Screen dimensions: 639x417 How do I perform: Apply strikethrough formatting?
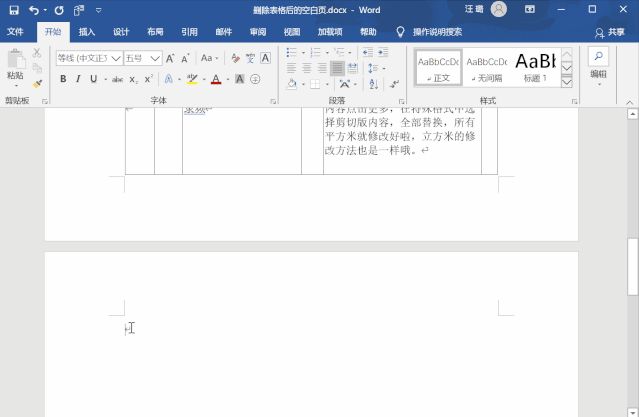117,79
